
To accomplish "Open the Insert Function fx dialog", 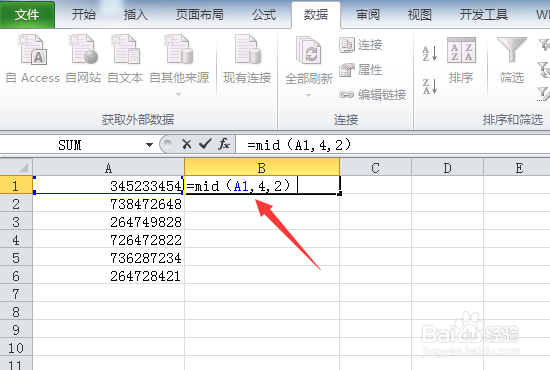I will pos(223,144).
